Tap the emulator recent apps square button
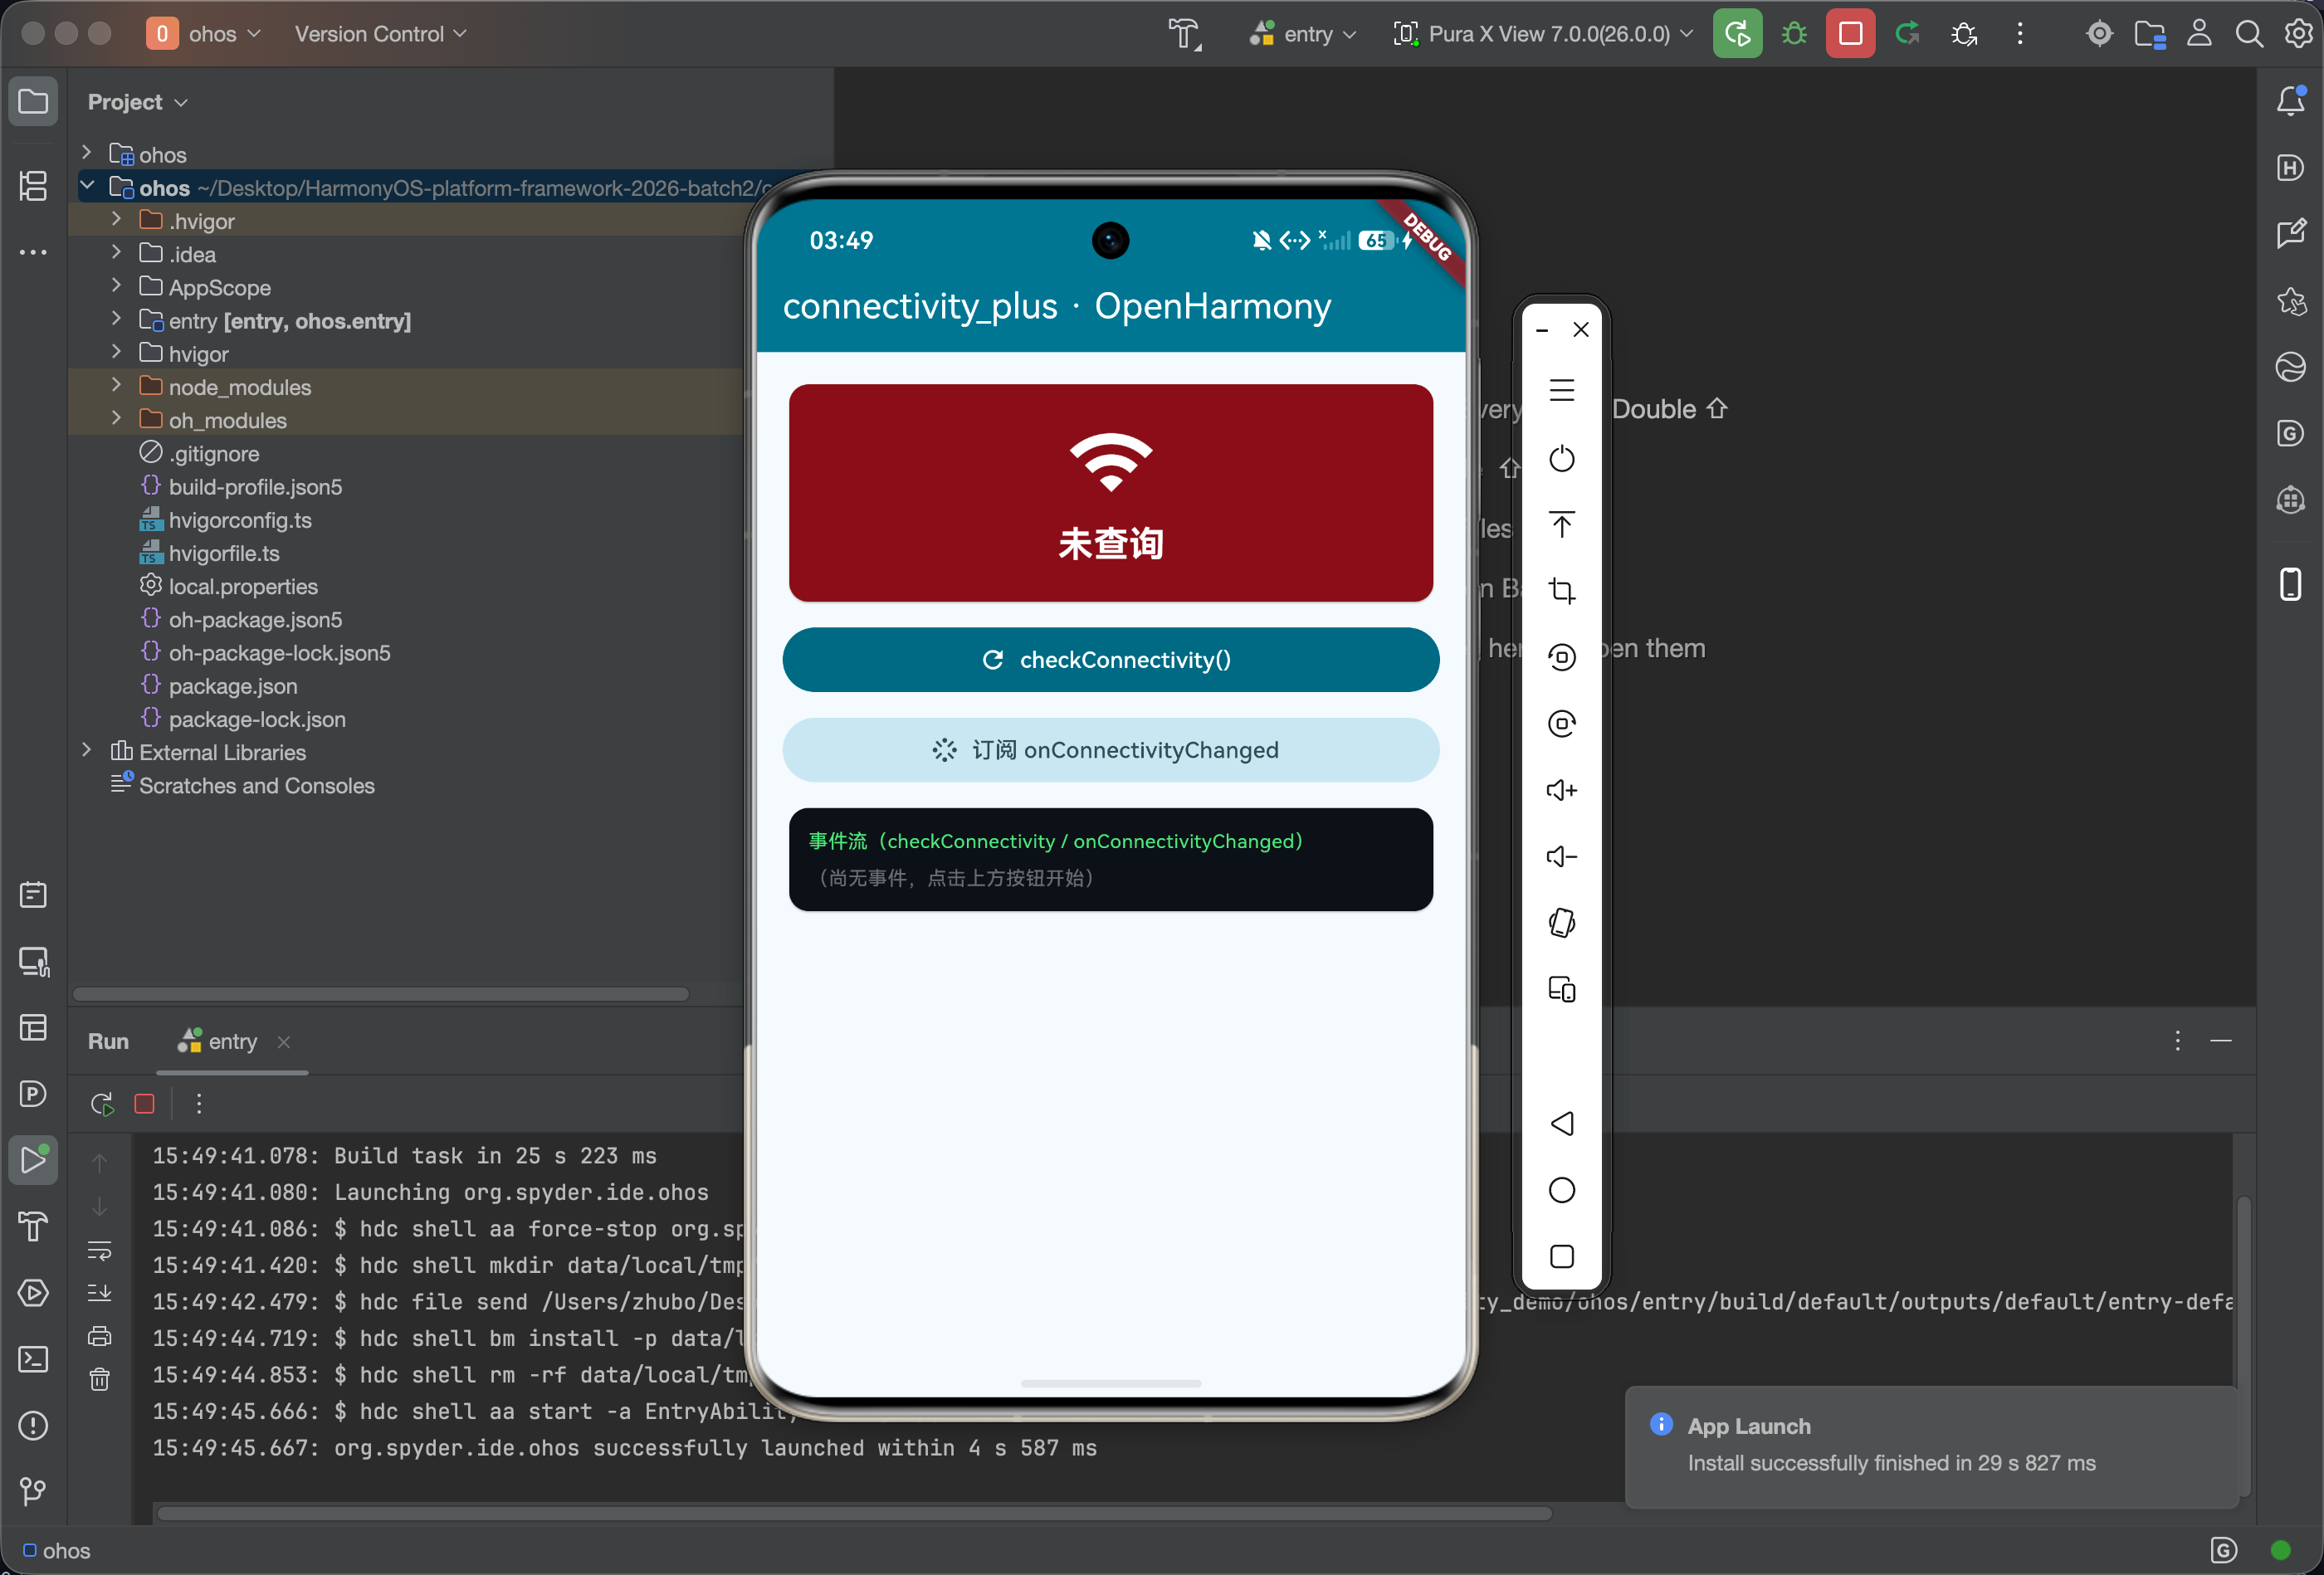This screenshot has height=1575, width=2324. (1561, 1256)
